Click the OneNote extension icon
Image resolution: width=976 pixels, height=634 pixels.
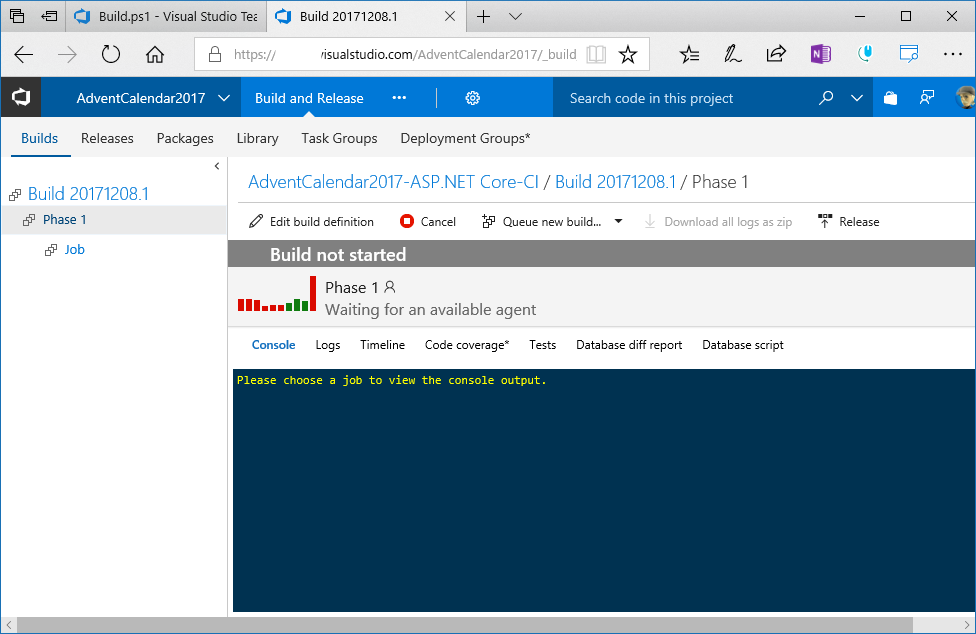820,55
